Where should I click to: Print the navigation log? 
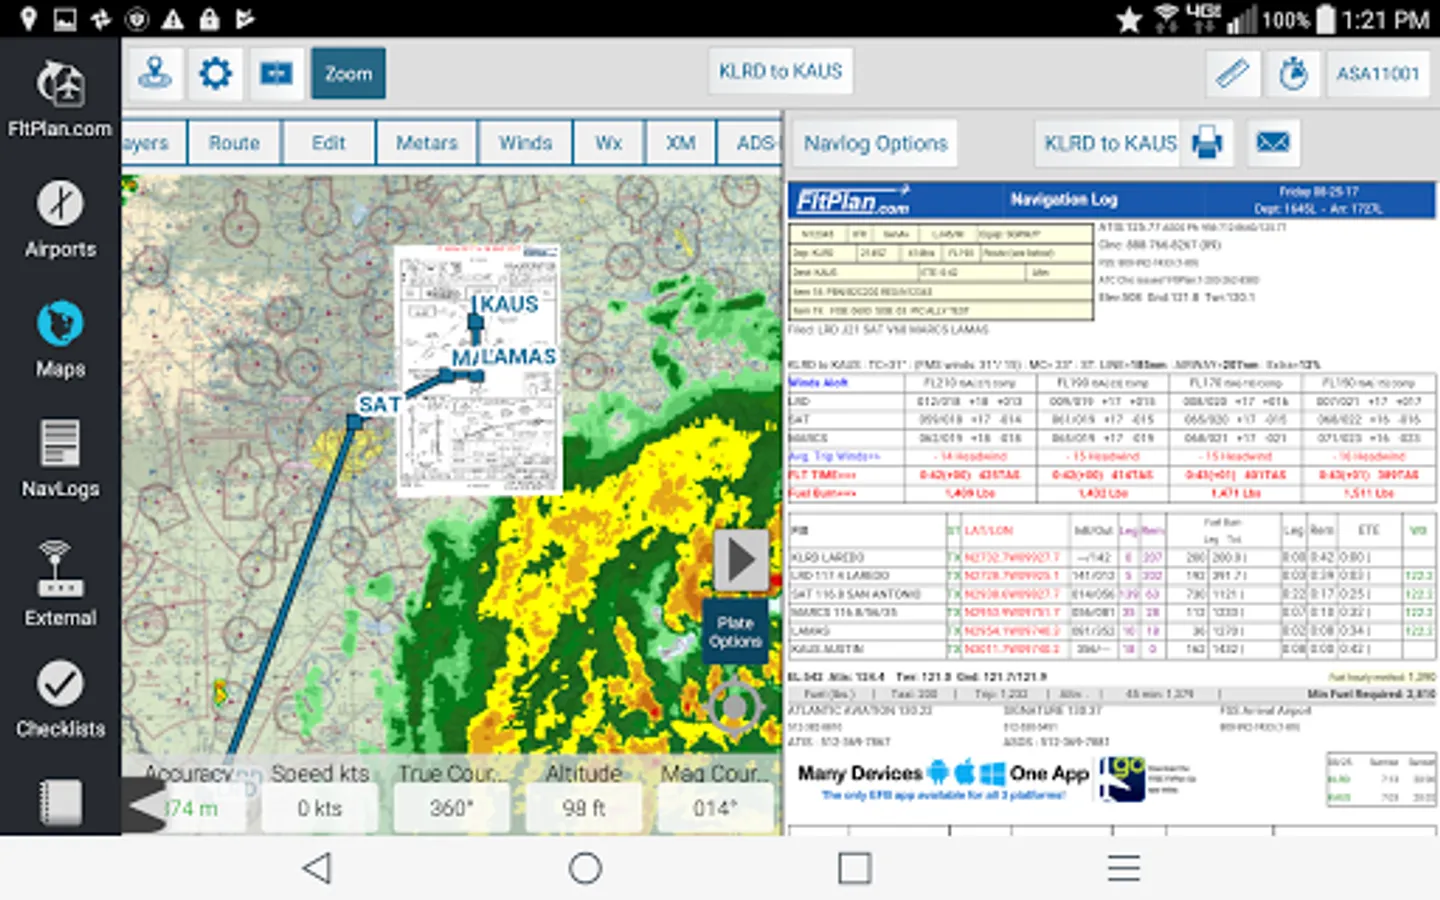(1207, 143)
